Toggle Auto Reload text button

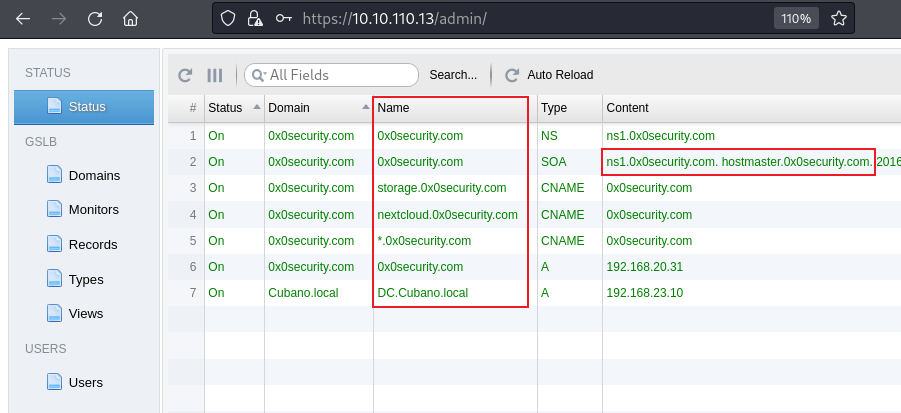(560, 75)
